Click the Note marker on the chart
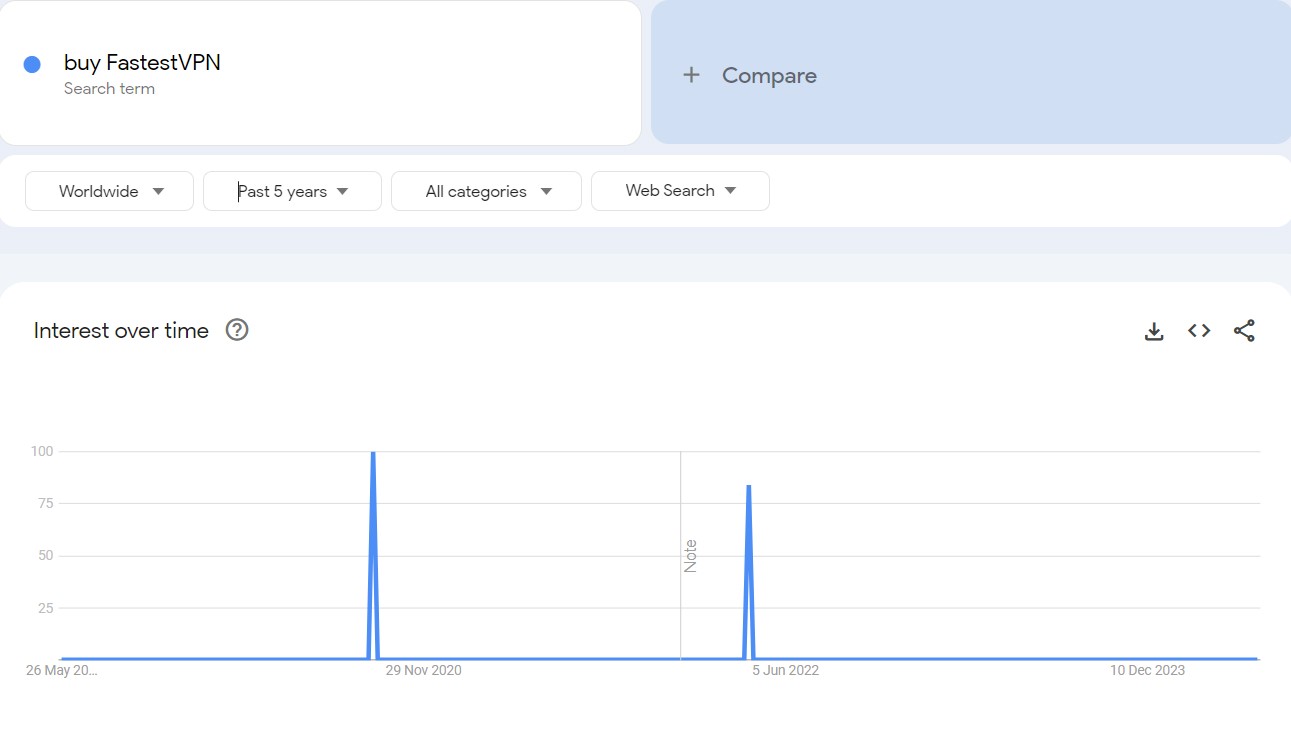 coord(690,556)
